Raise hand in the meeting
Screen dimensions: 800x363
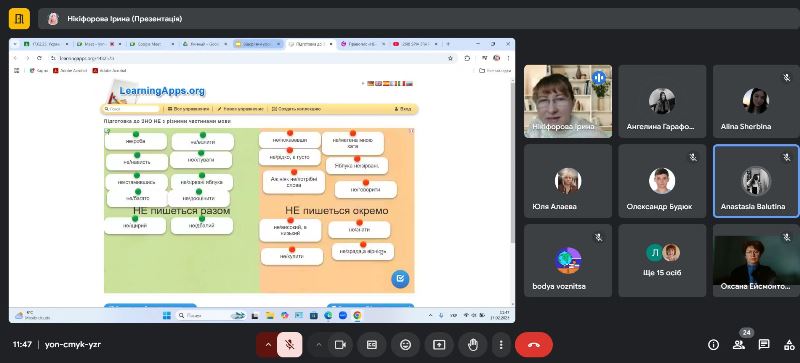(473, 345)
